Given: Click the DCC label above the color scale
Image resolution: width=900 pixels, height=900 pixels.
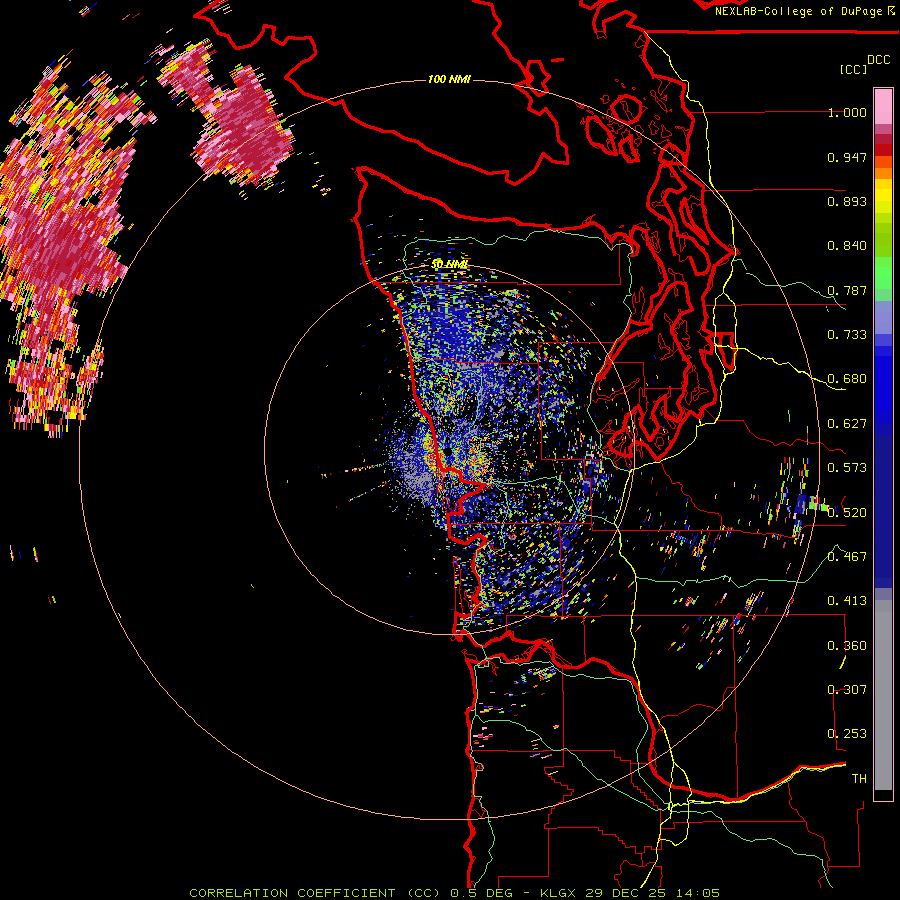Looking at the screenshot, I should (878, 60).
